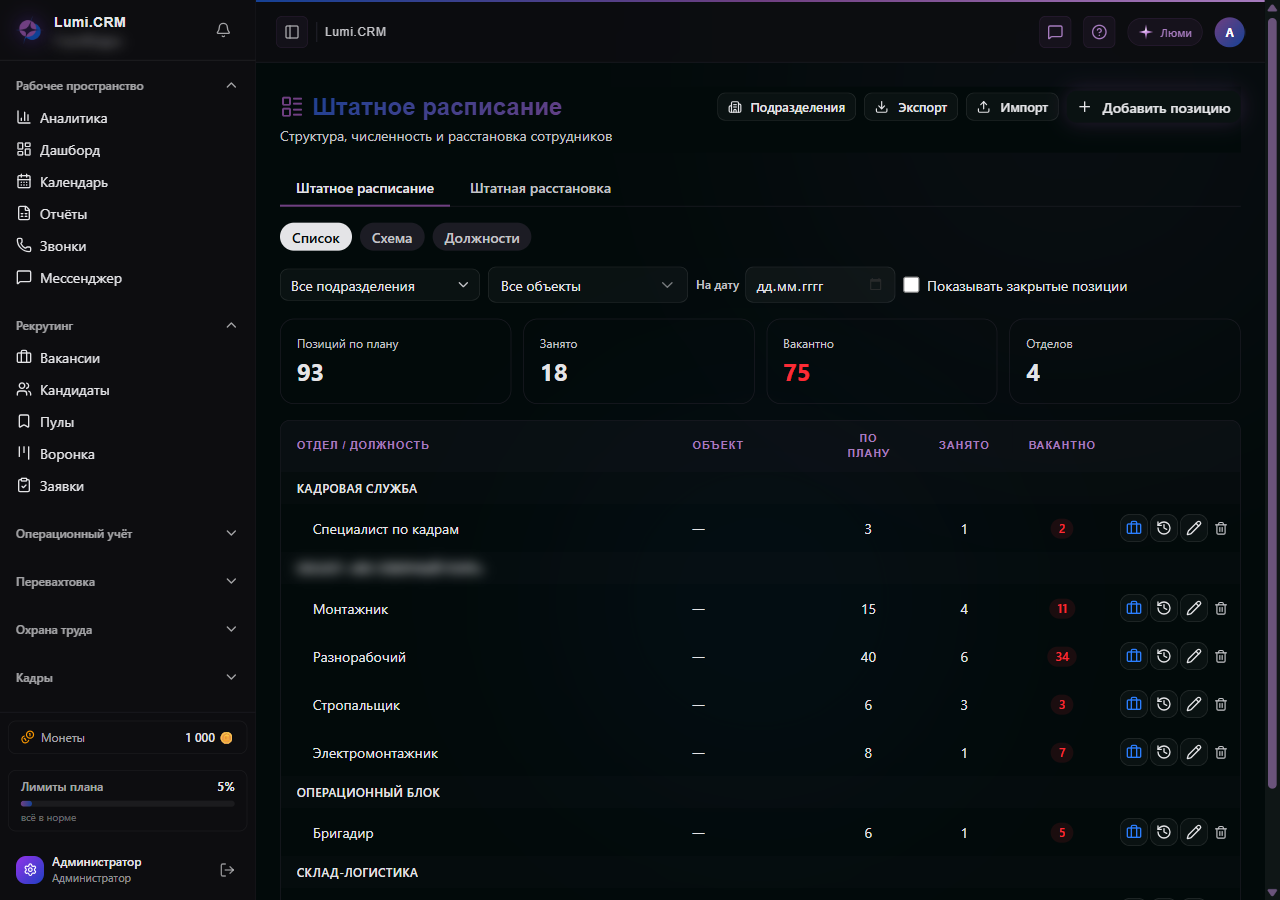Switch view to Схема pill
Screen dimensions: 1280x900
pos(392,237)
